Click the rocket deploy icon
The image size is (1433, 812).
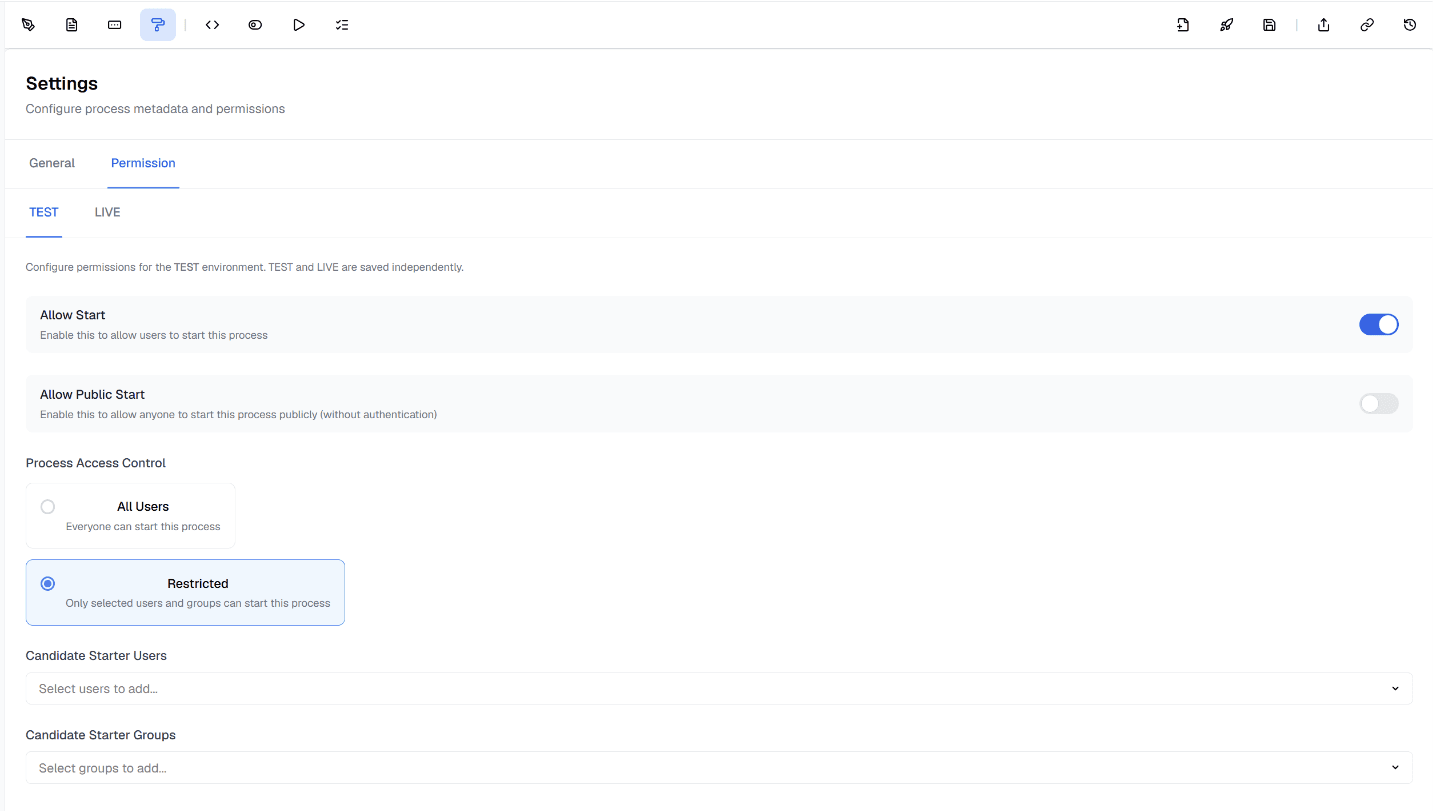[x=1226, y=25]
